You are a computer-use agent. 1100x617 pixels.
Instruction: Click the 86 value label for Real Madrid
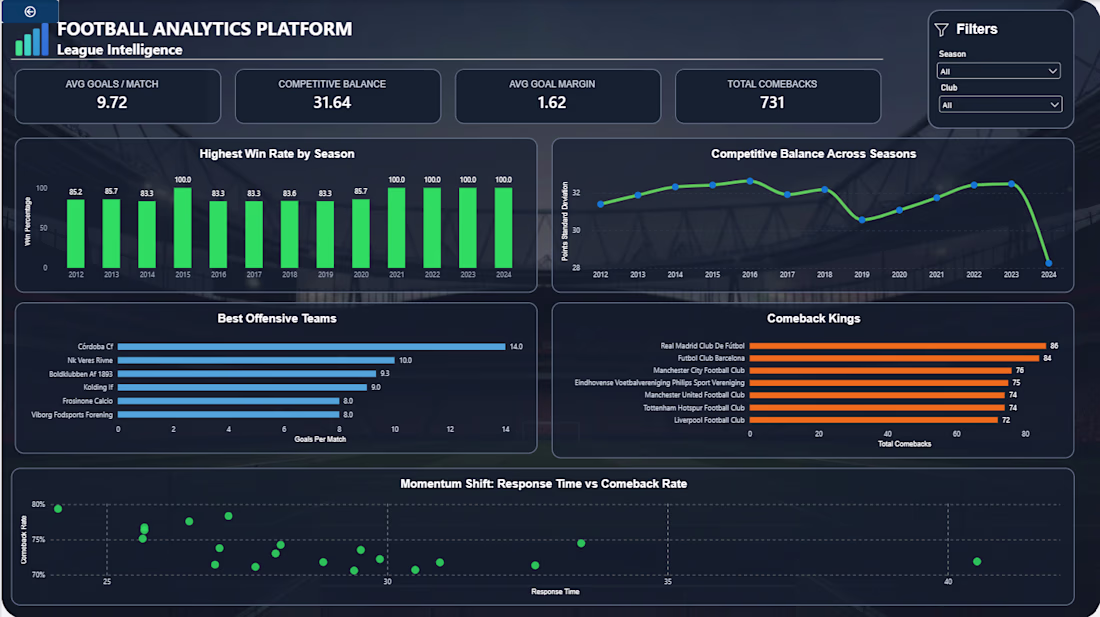coord(1054,346)
